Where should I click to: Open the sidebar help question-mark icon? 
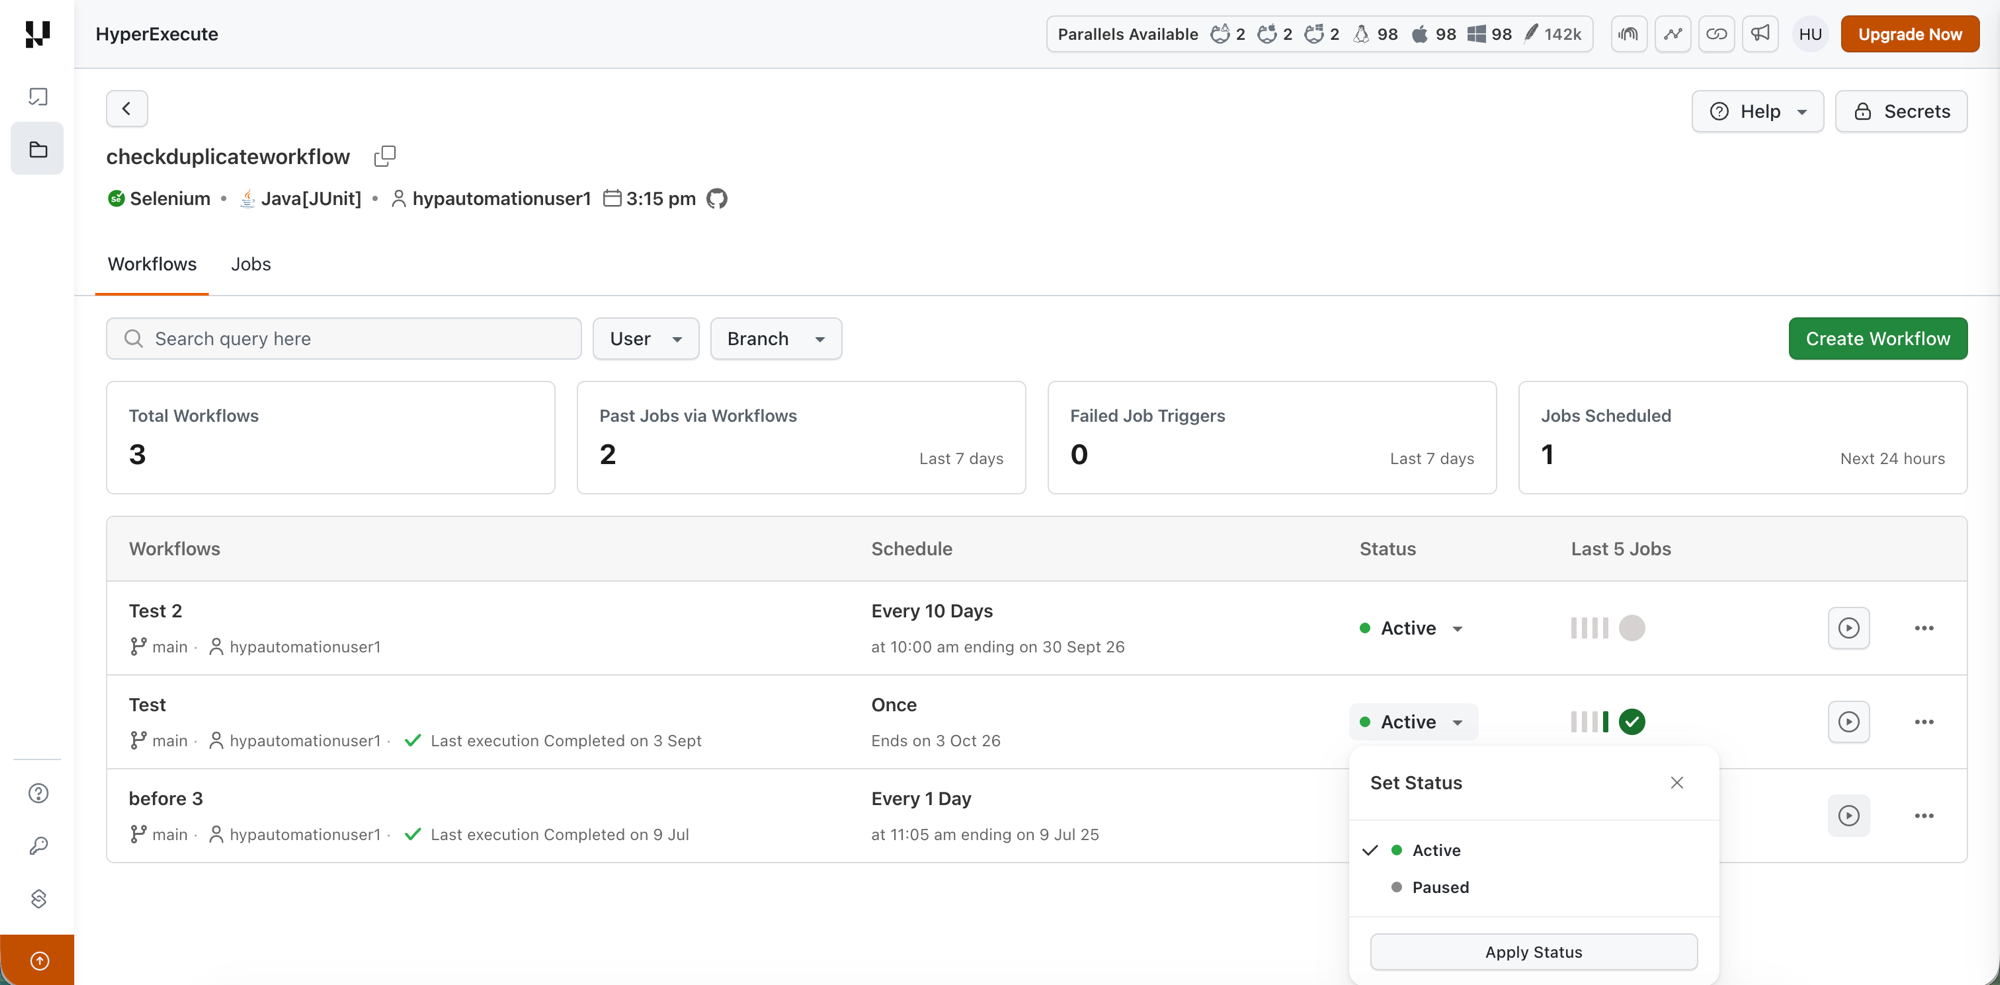[x=38, y=793]
